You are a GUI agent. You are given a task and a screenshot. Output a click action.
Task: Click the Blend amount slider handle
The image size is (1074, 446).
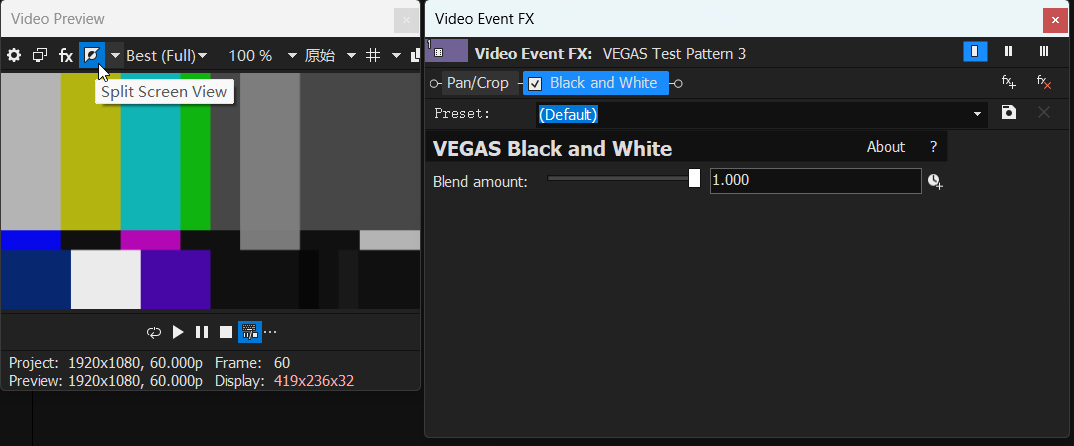[695, 179]
